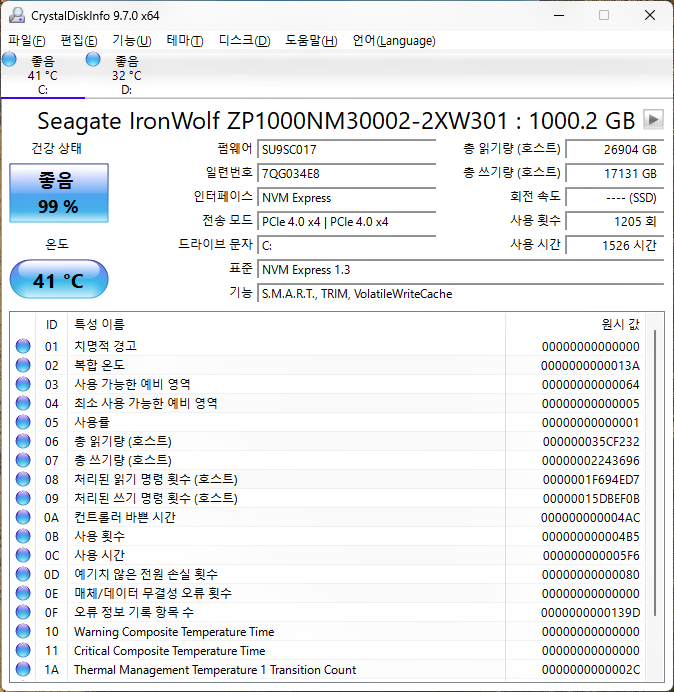Click status circle of 11 Critical Composite Temperature

point(23,650)
